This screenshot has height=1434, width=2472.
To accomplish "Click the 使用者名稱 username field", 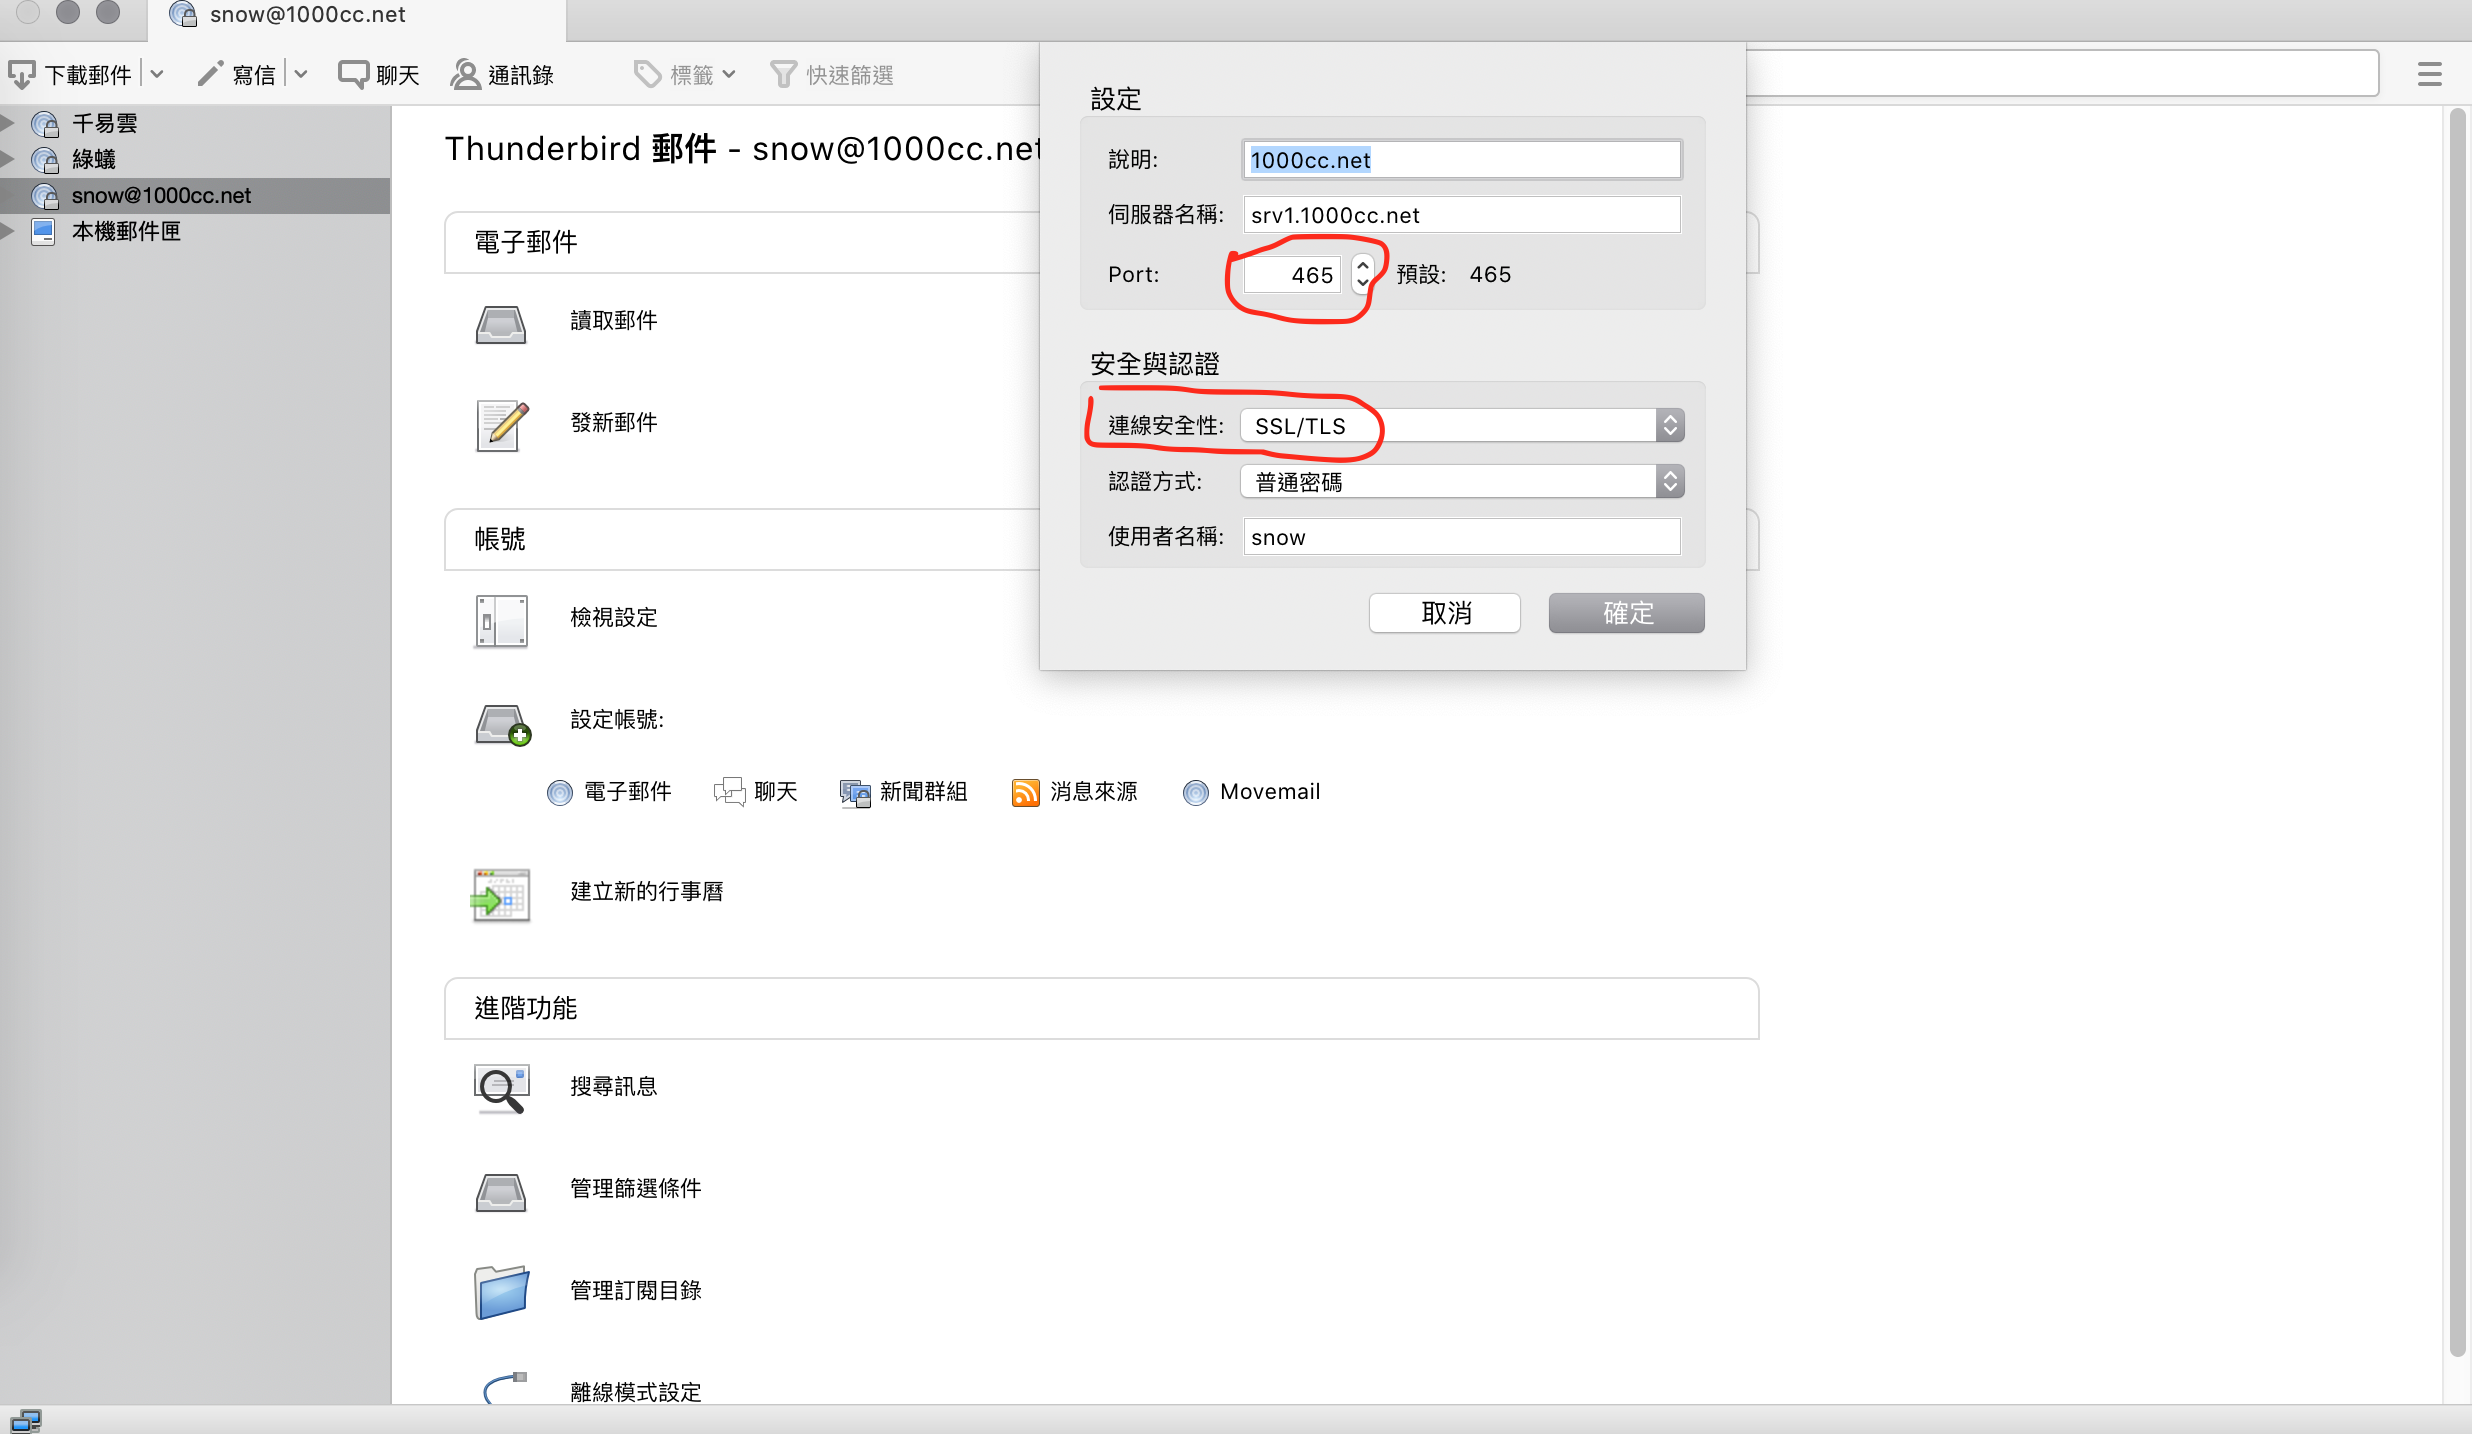I will click(1462, 537).
